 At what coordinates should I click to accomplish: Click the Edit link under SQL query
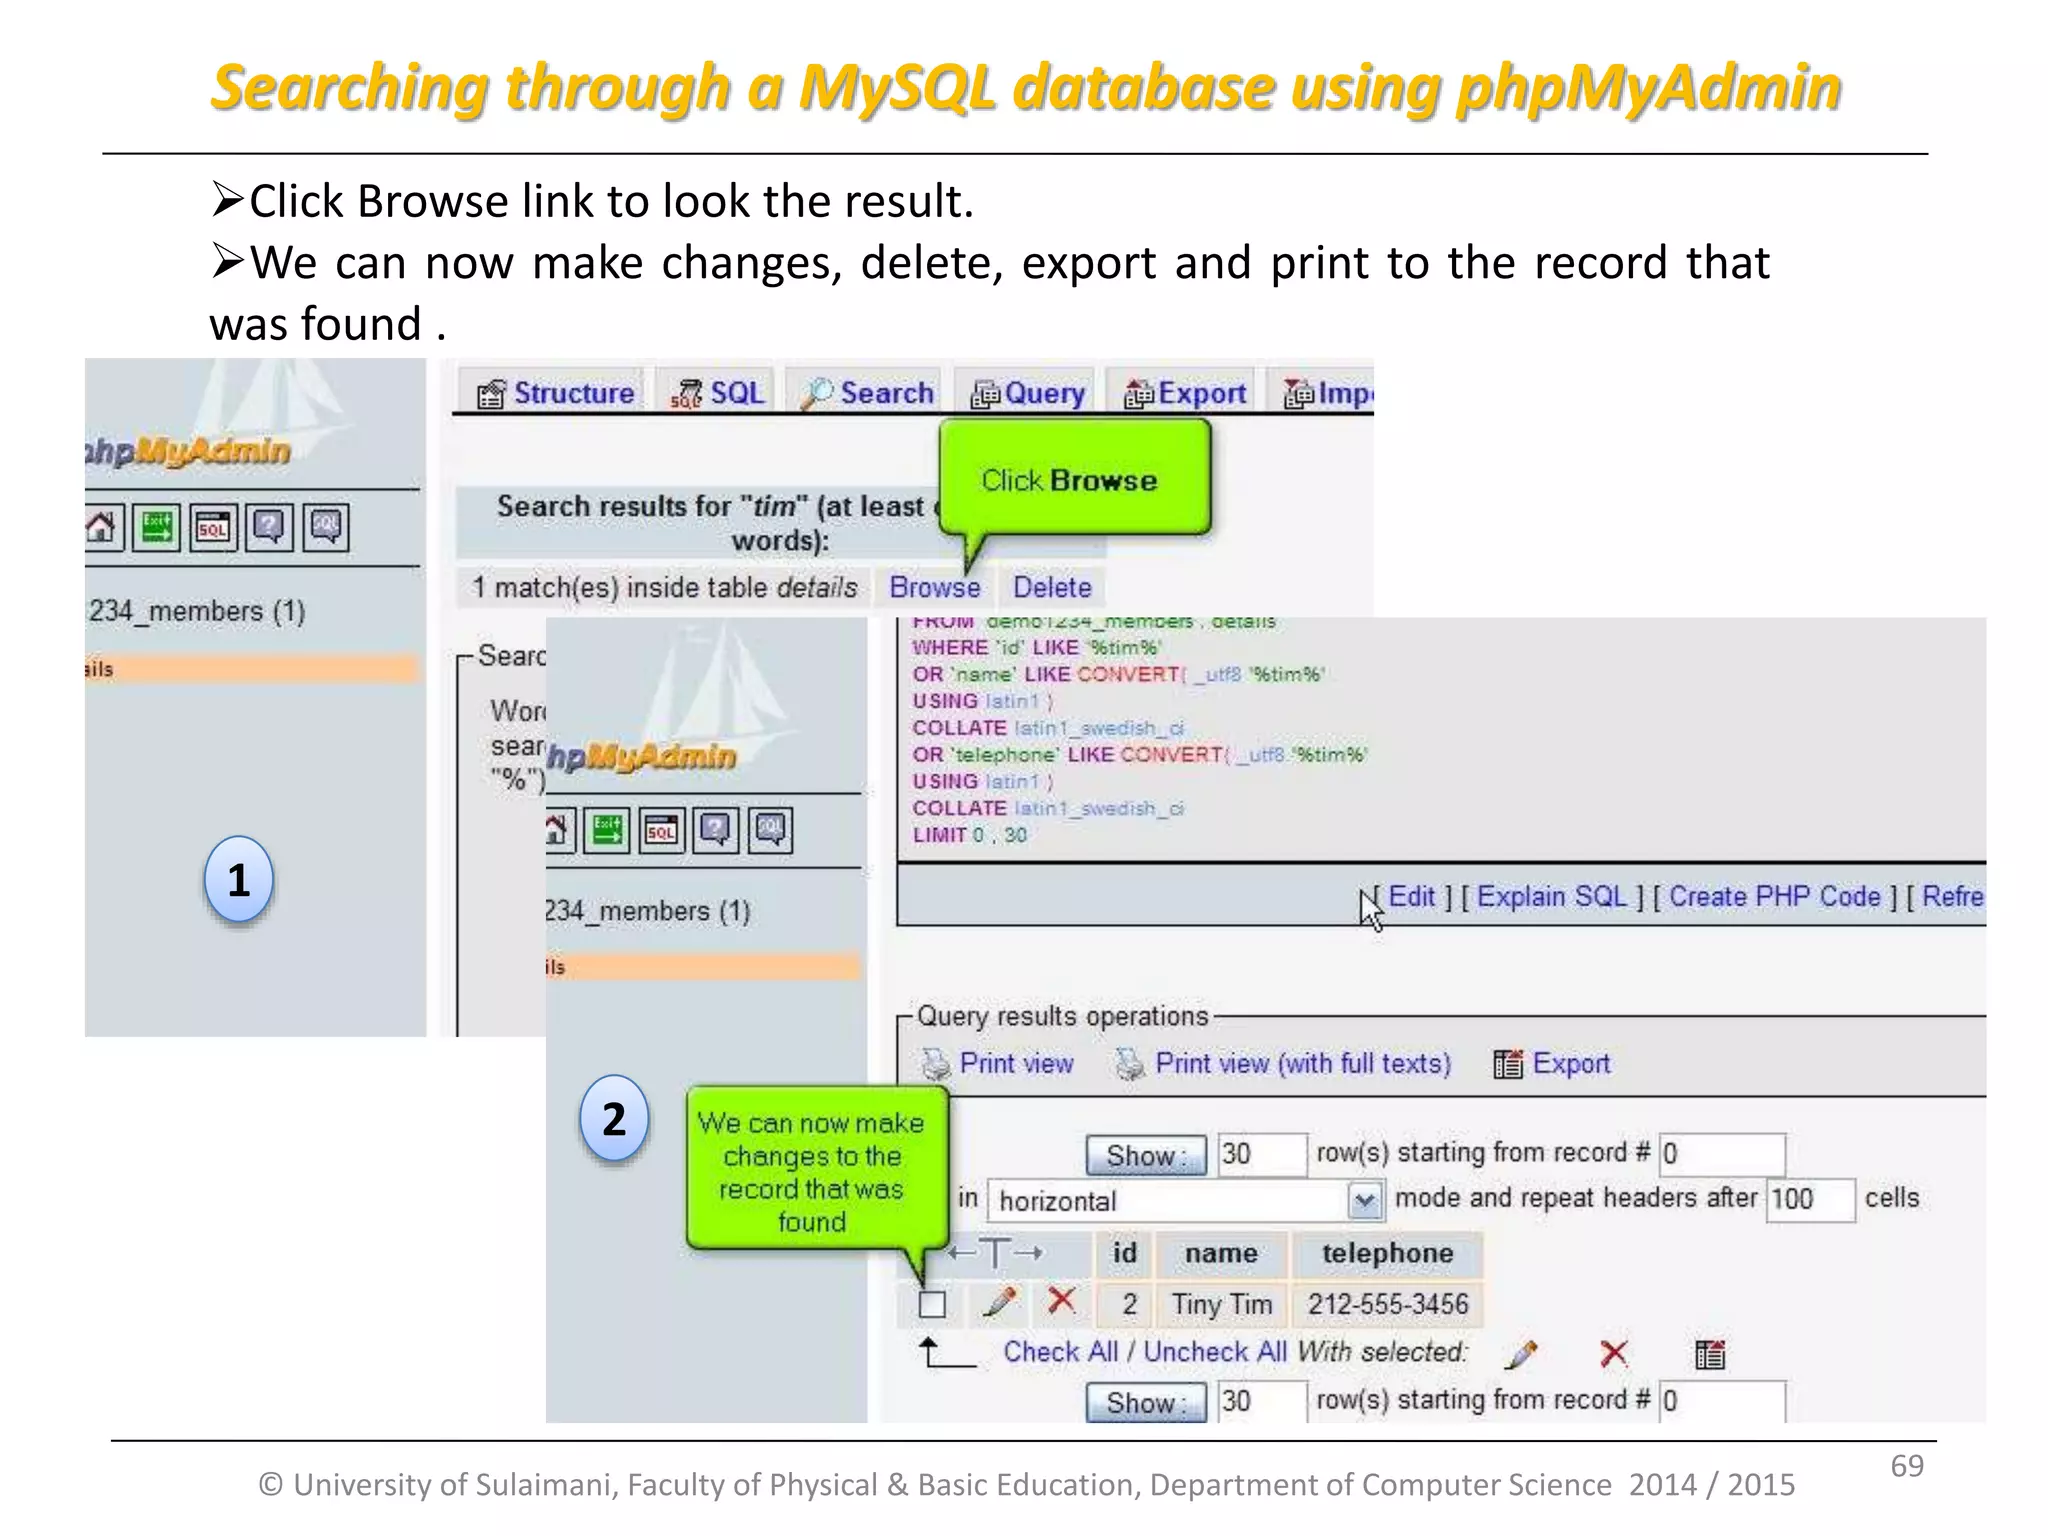(x=1411, y=897)
